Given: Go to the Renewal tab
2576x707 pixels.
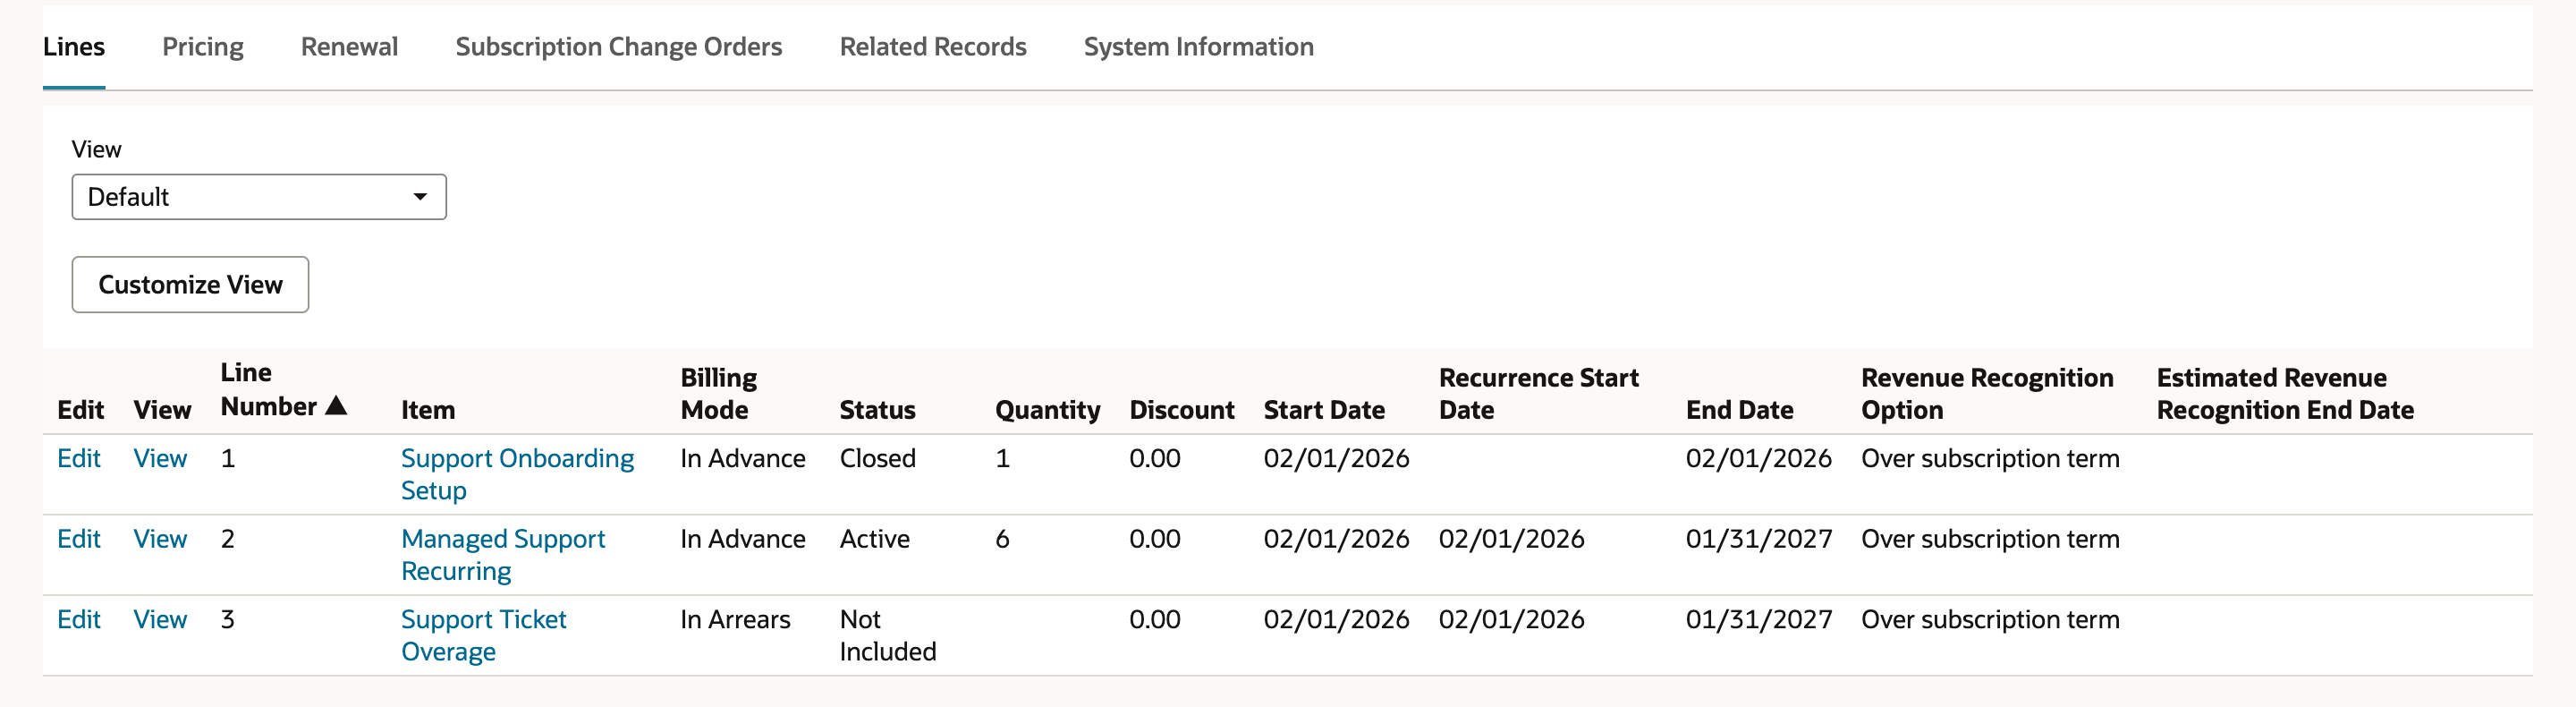Looking at the screenshot, I should click(349, 47).
